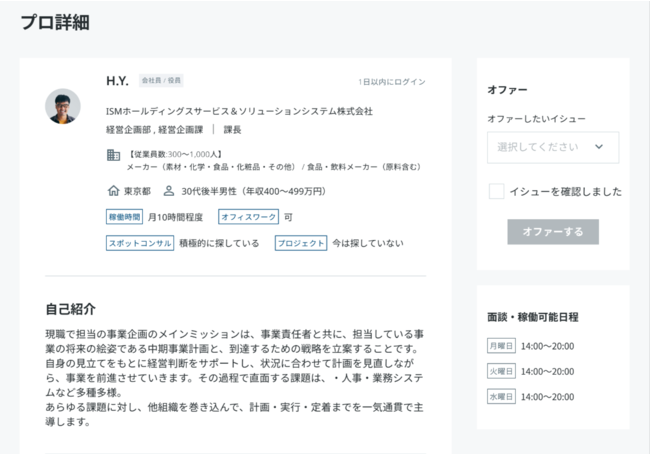
Task: Select the 月曜日 availability label
Action: 501,346
